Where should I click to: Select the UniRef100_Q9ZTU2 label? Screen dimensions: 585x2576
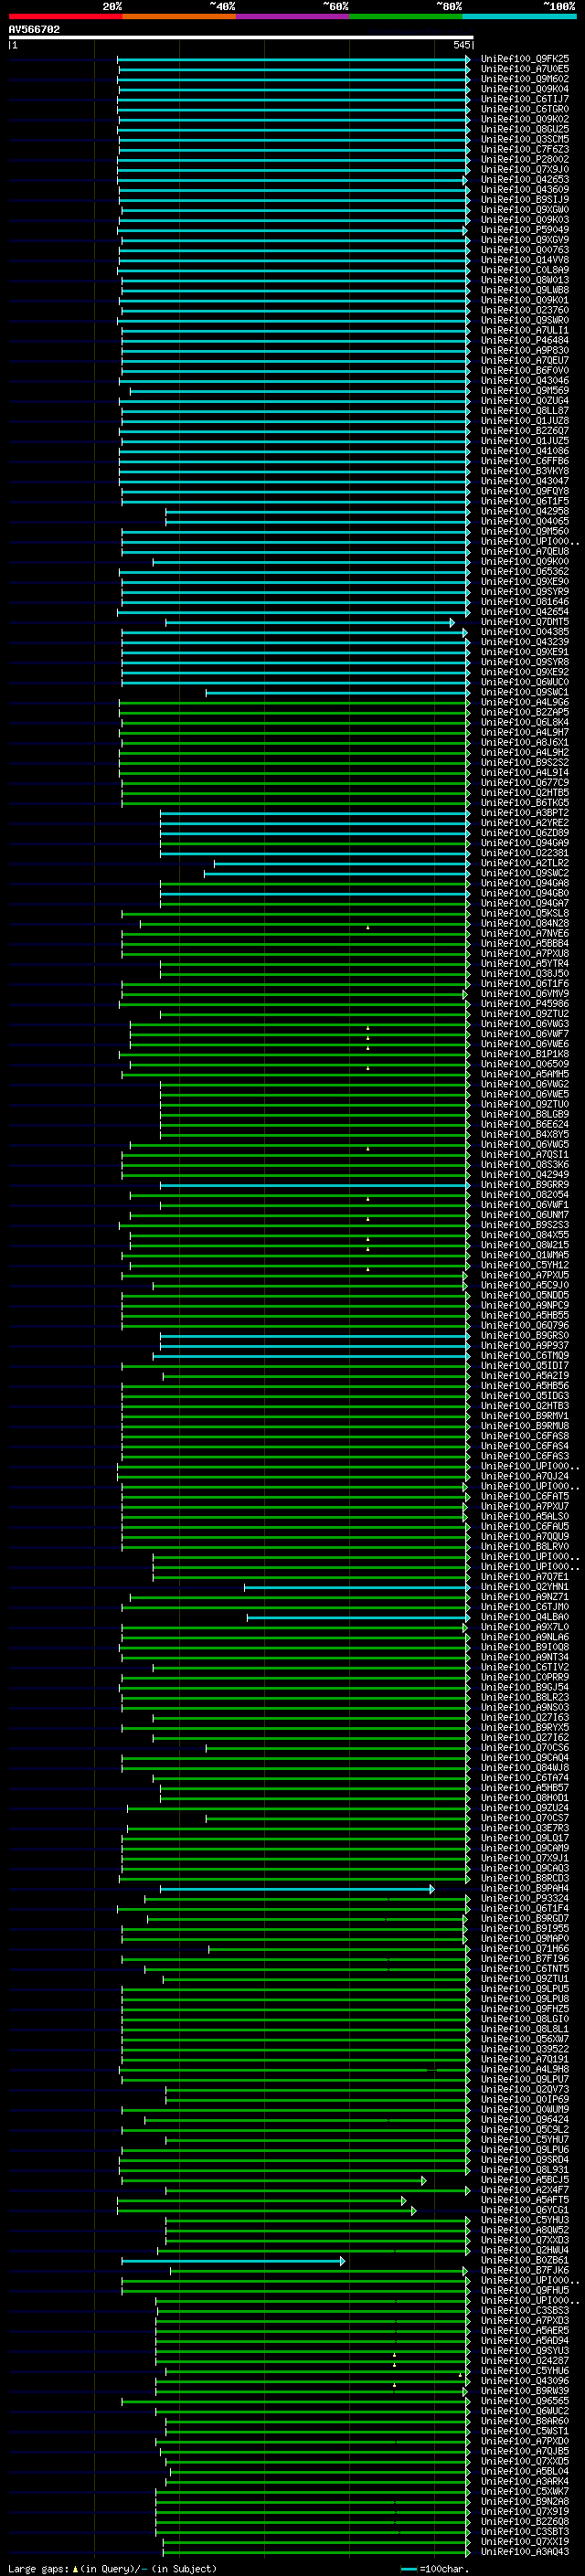tap(525, 1014)
